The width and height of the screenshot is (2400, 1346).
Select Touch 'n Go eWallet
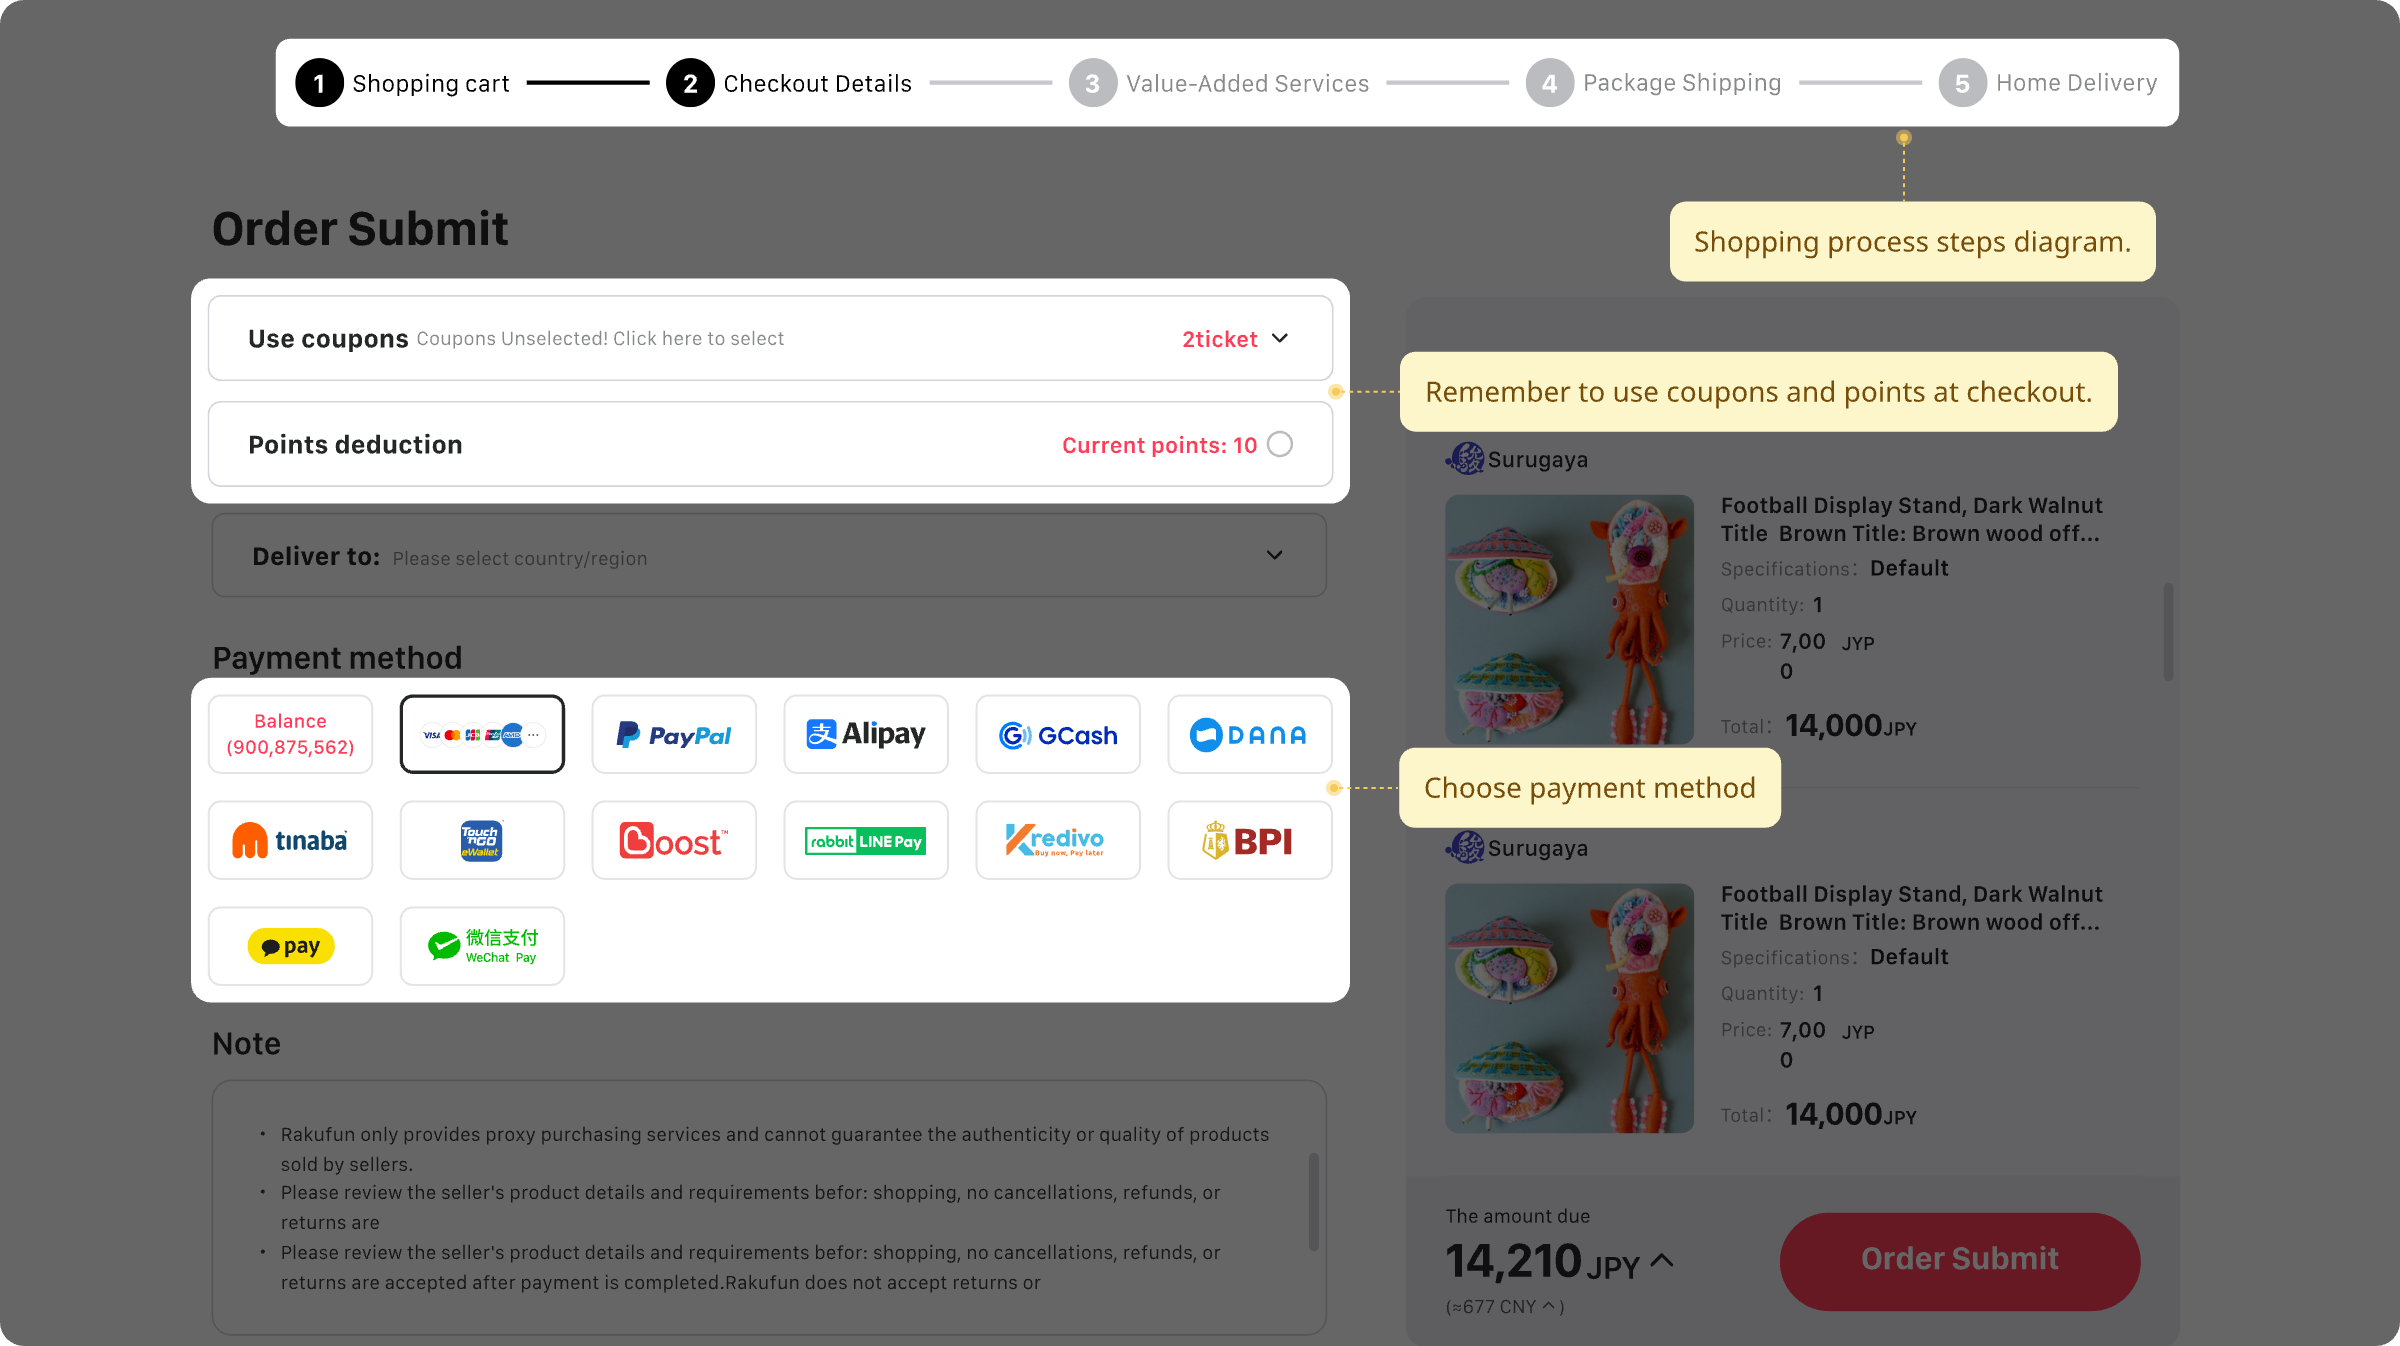pos(482,841)
